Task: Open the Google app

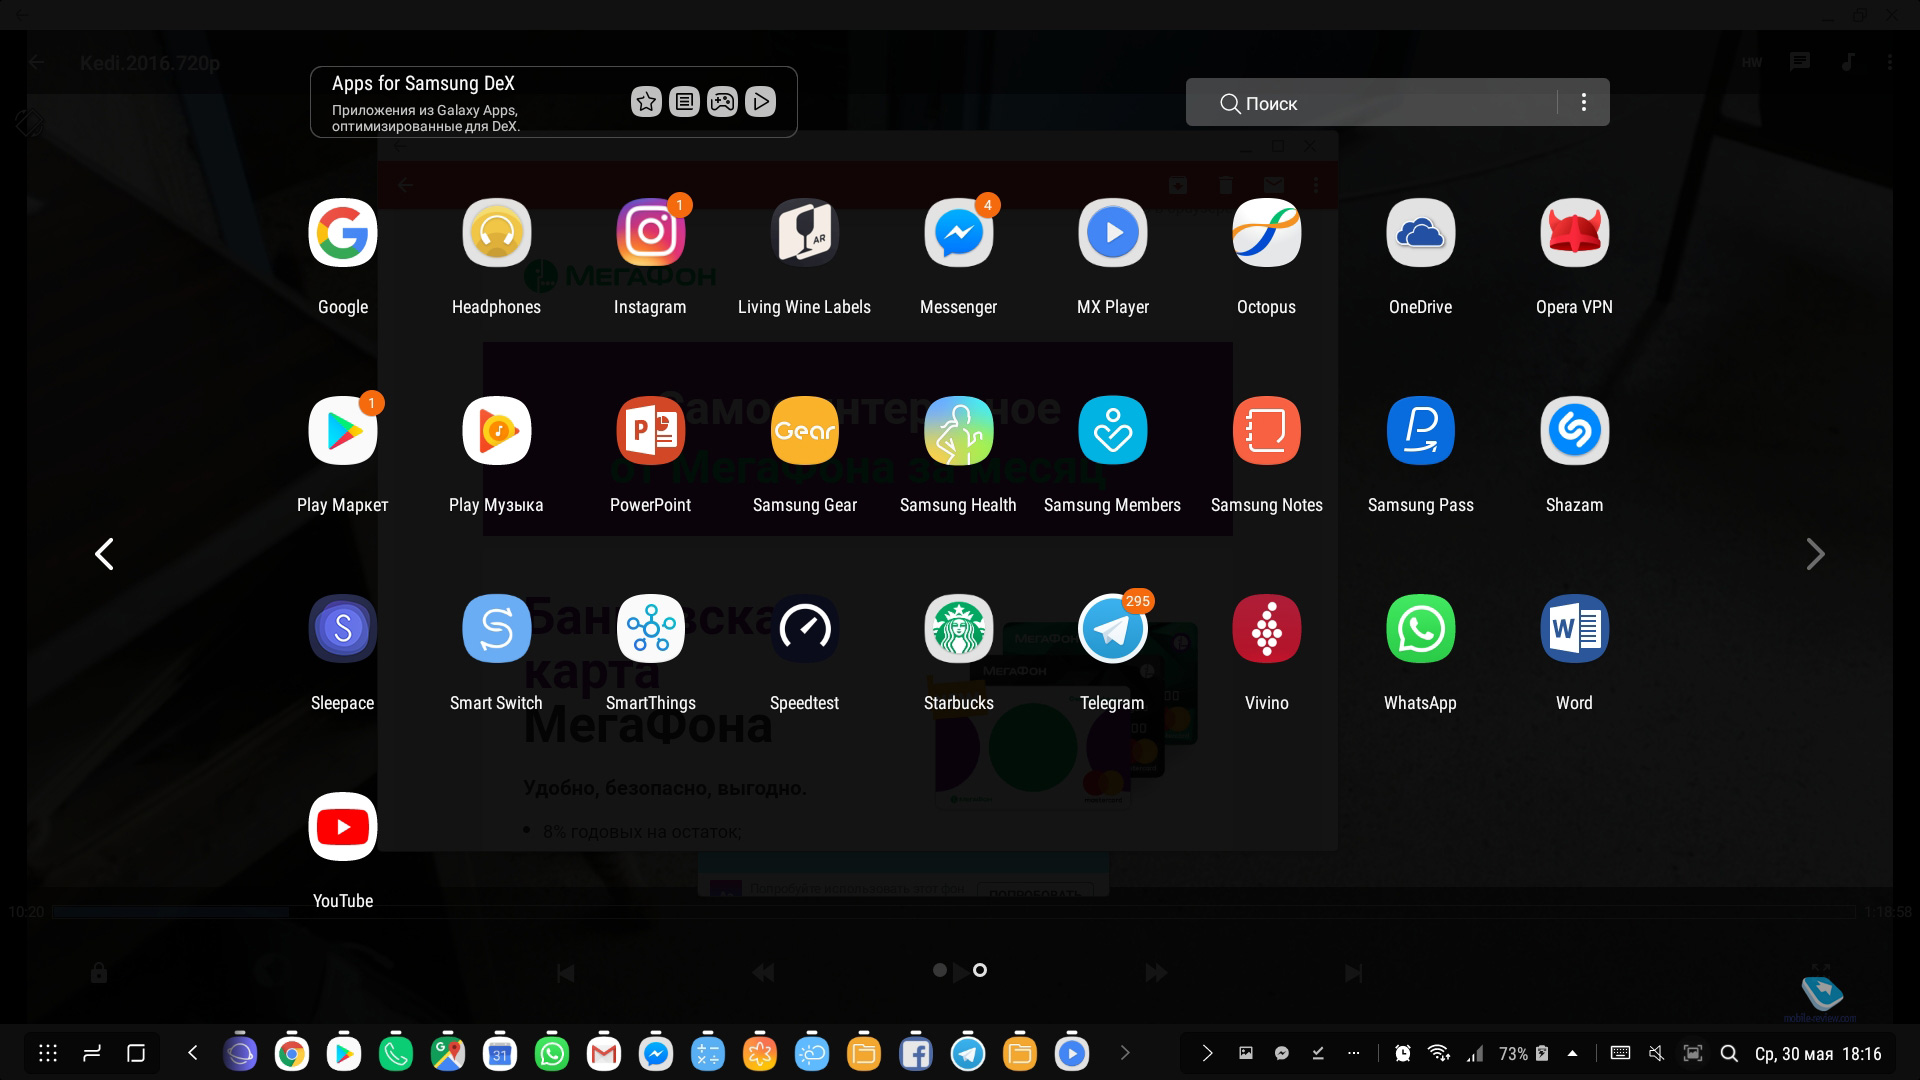Action: [343, 233]
